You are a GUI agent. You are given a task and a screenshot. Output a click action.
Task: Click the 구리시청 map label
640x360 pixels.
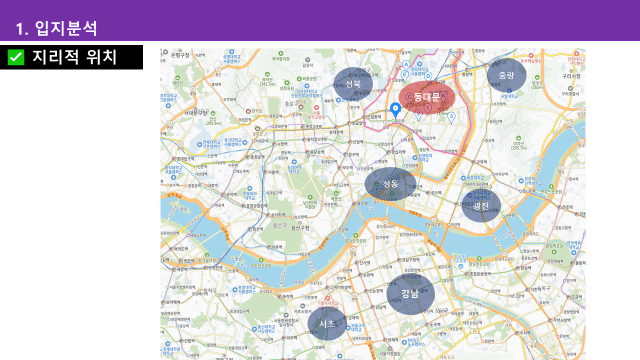click(x=571, y=76)
